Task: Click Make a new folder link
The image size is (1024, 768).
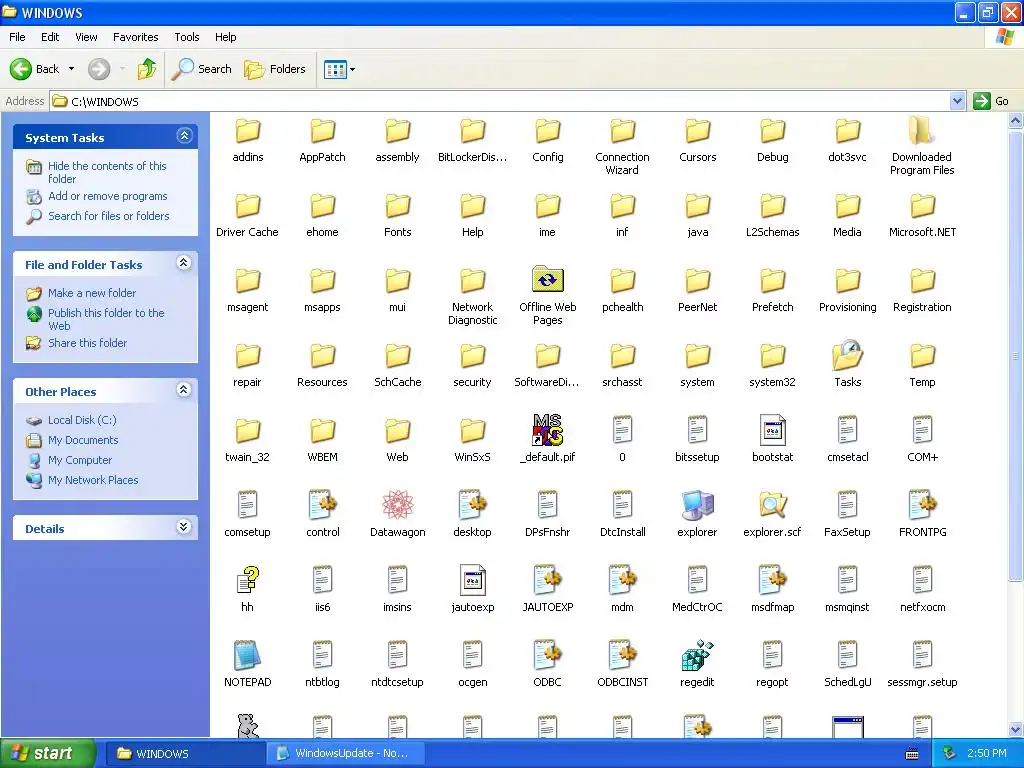Action: (x=92, y=293)
